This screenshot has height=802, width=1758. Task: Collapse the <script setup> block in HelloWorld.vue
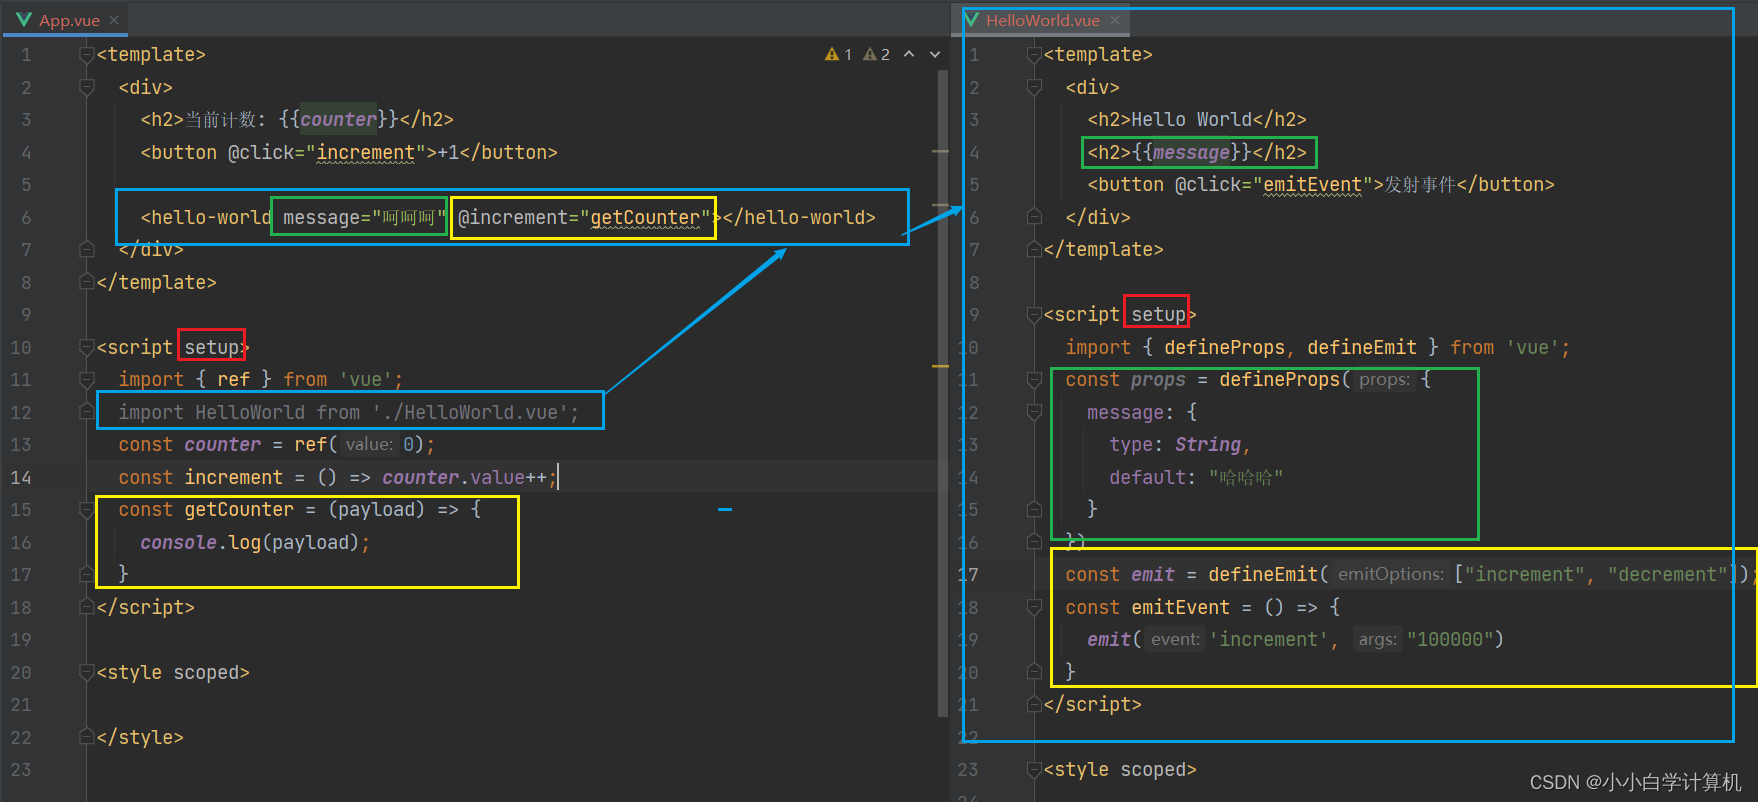point(1034,315)
